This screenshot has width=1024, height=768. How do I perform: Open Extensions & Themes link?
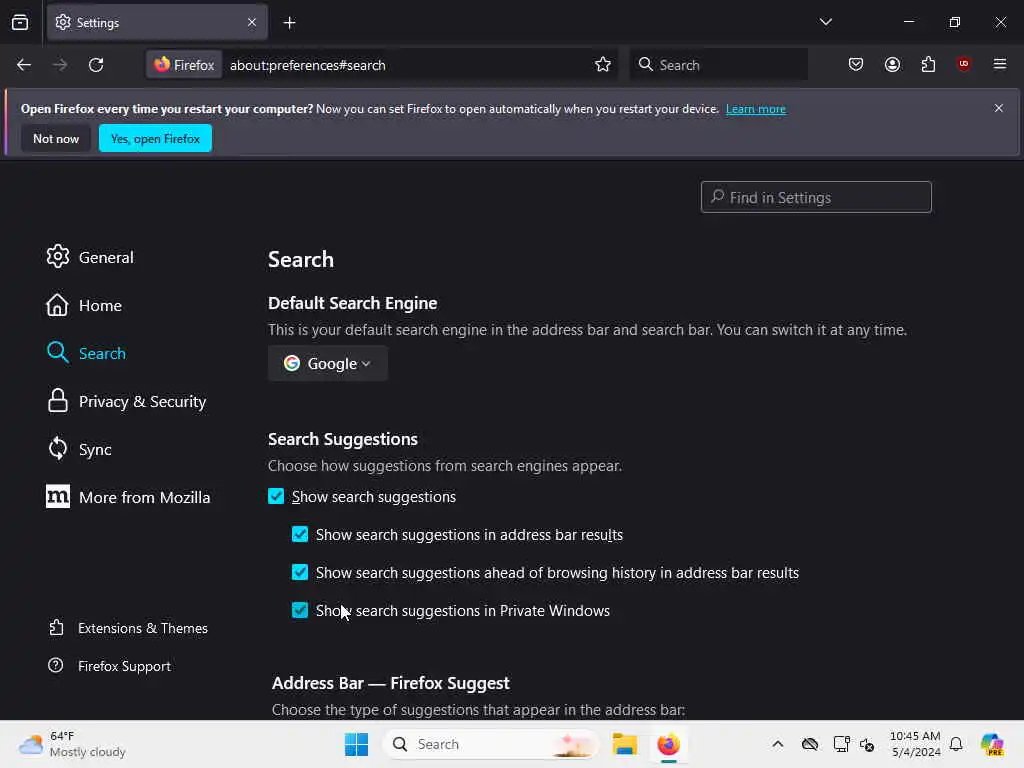(x=128, y=628)
